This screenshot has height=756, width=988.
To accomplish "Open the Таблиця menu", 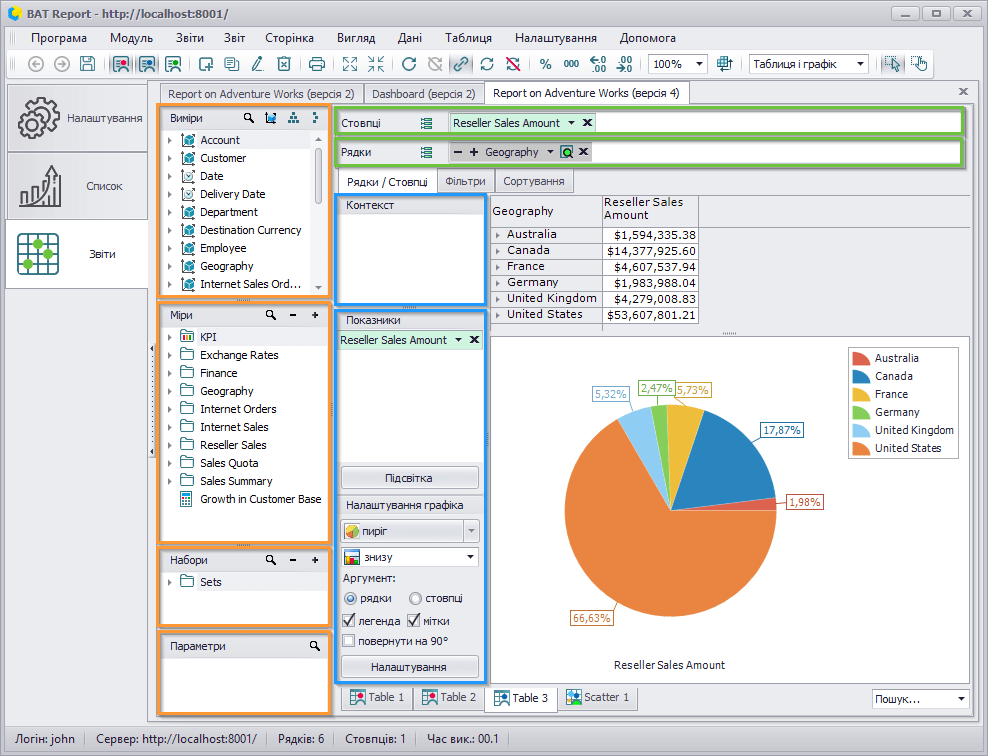I will coord(468,38).
